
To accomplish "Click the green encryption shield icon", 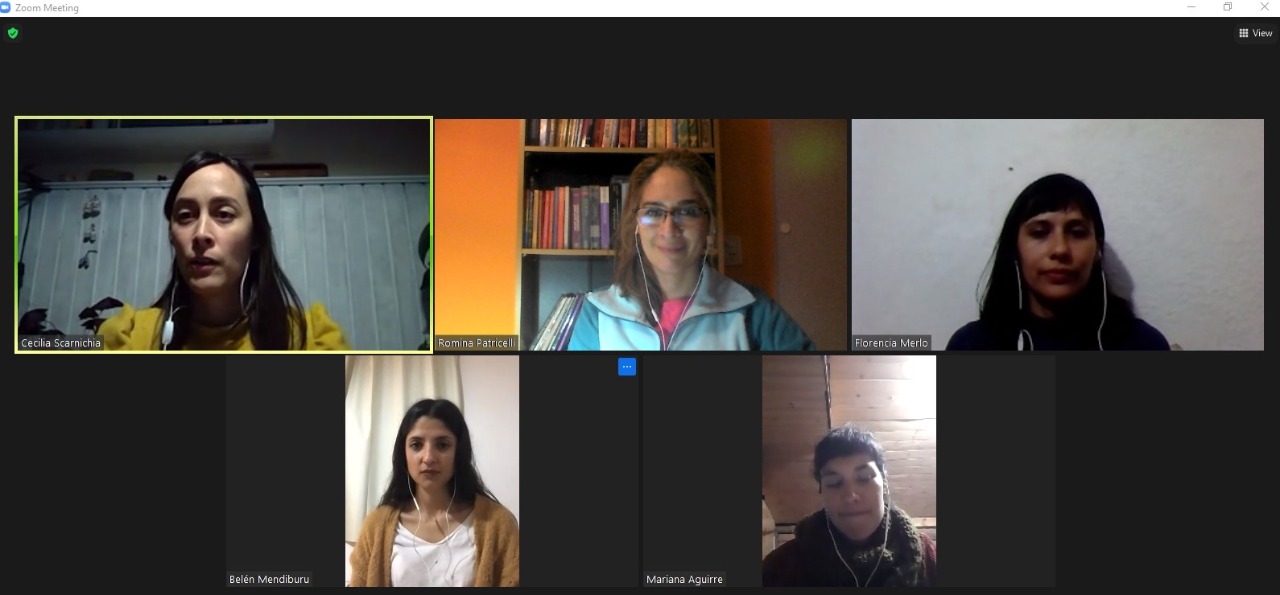I will [13, 33].
